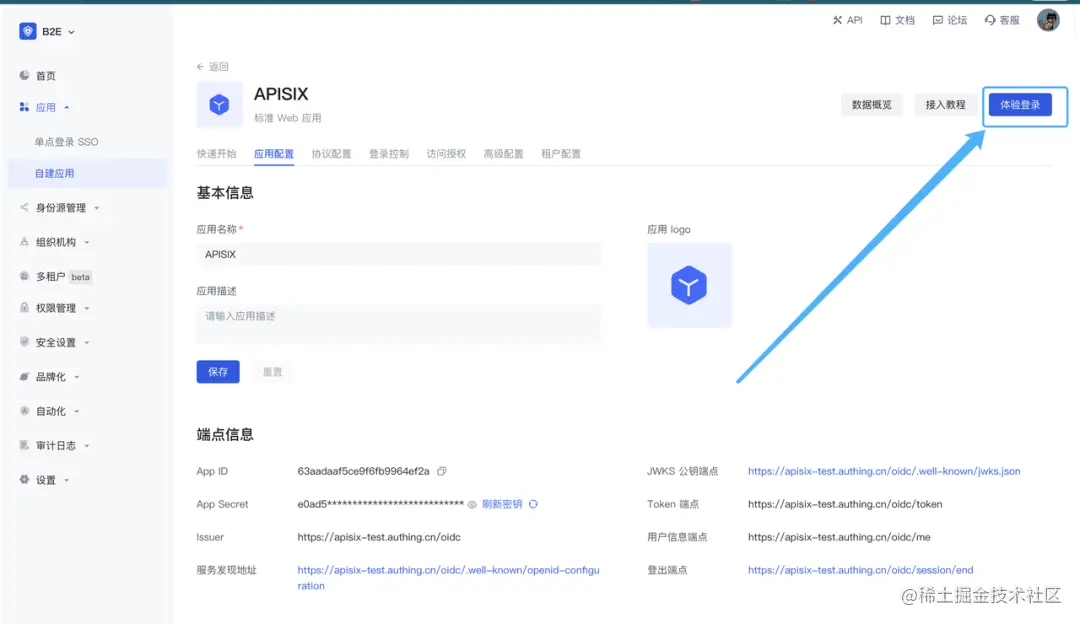Viewport: 1080px width, 624px height.
Task: Expand 自动化 menu arrow
Action: pyautogui.click(x=76, y=411)
